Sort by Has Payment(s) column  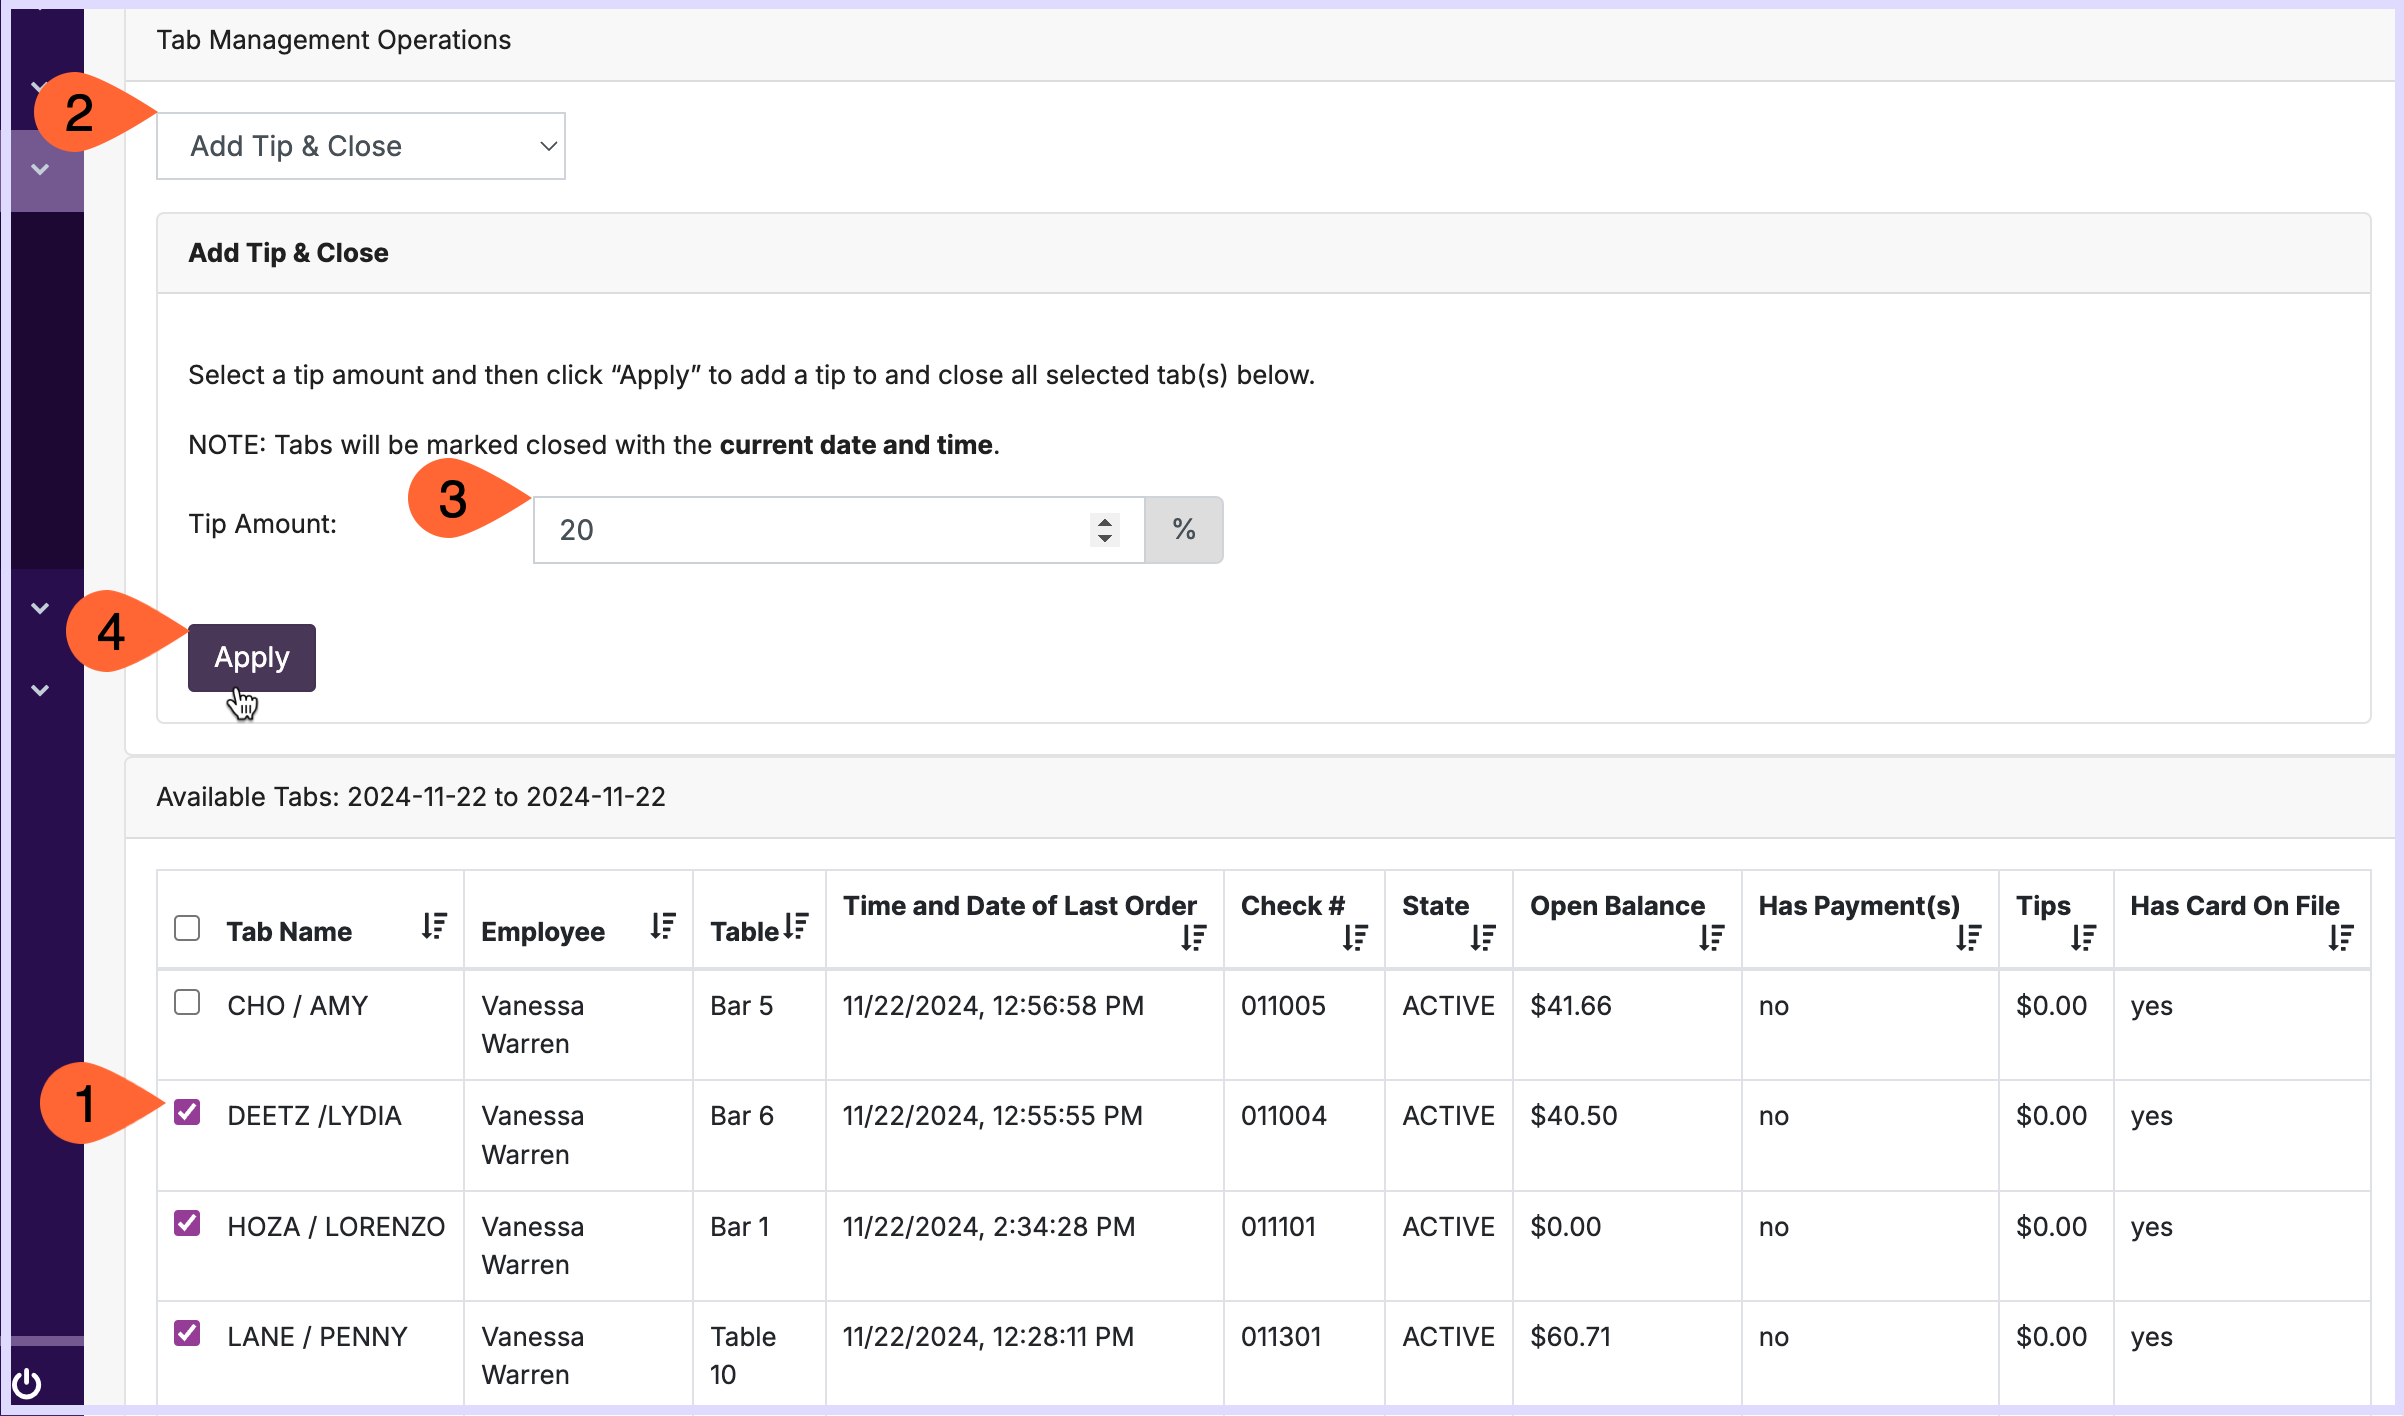1969,937
